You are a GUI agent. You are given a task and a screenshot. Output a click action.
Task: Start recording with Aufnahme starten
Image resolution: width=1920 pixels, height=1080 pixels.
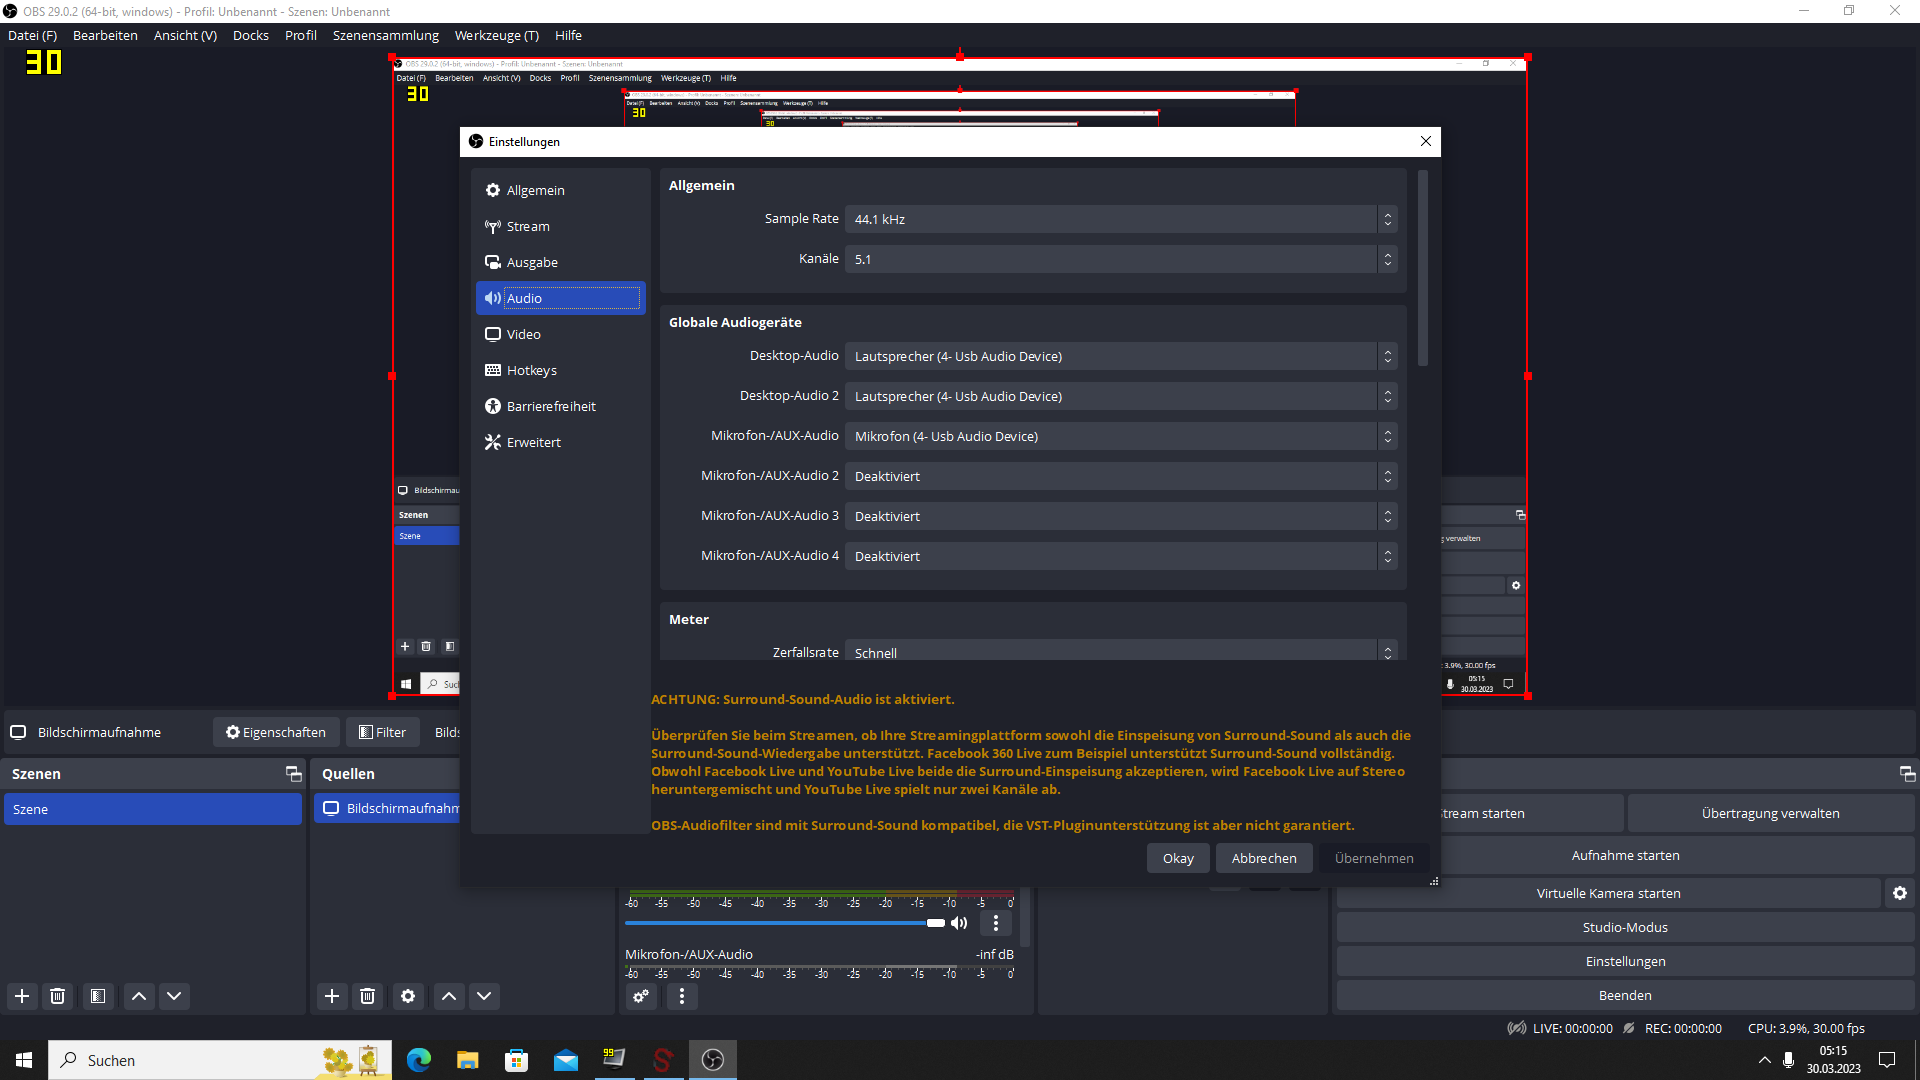[x=1625, y=855]
